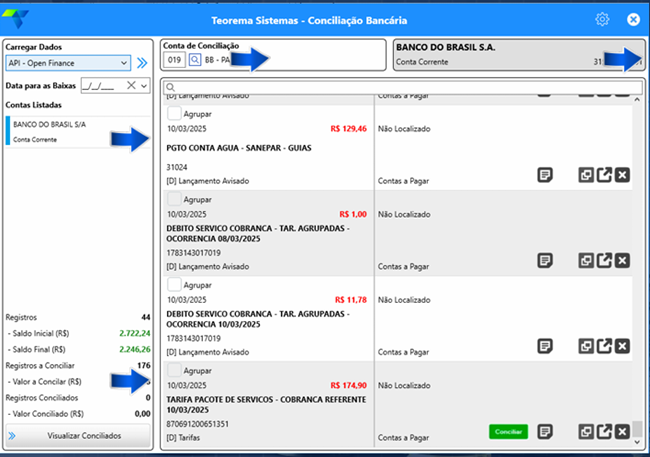Tick Agrupar checkbox for R$ 11,78 entry

point(174,285)
